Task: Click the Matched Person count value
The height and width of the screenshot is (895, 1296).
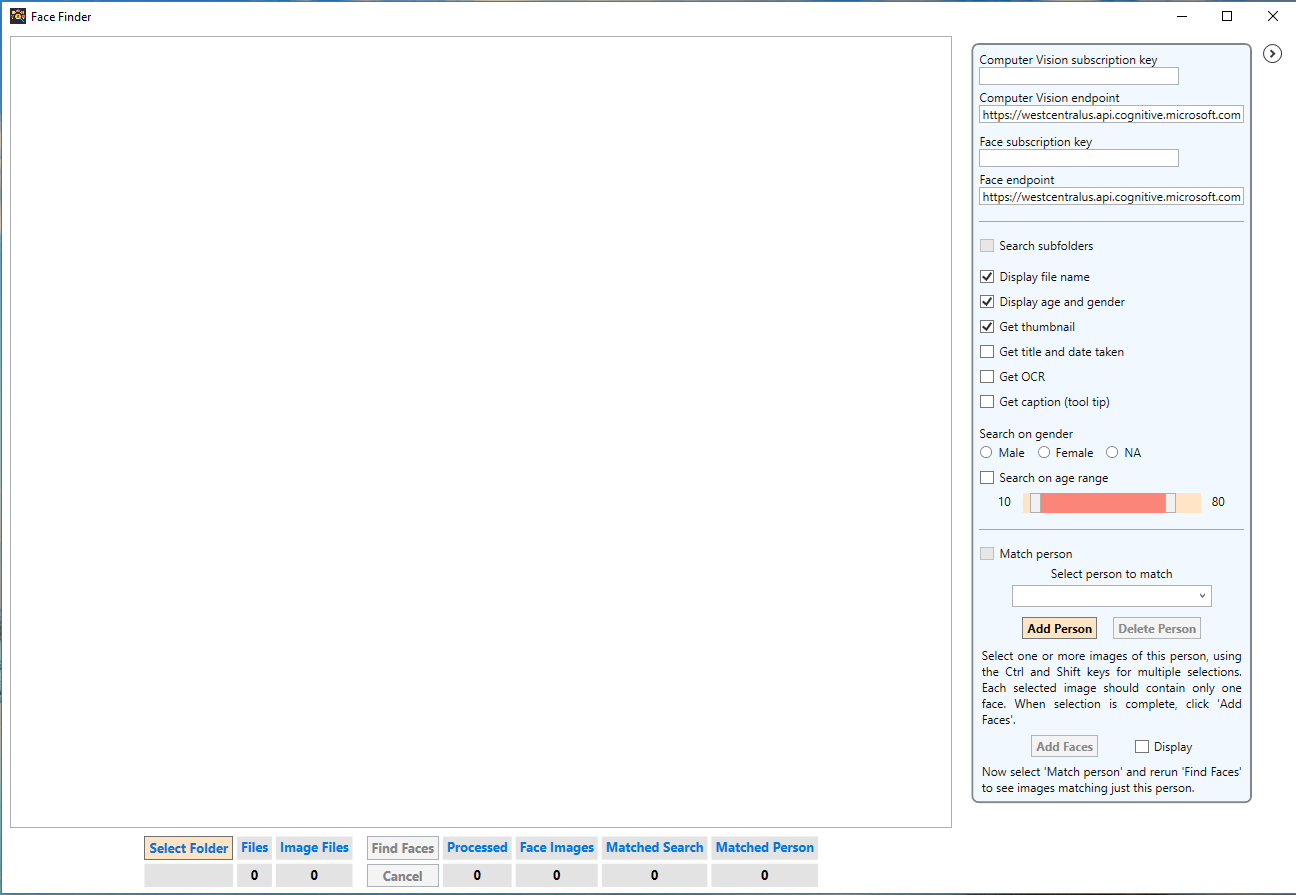Action: tap(765, 875)
